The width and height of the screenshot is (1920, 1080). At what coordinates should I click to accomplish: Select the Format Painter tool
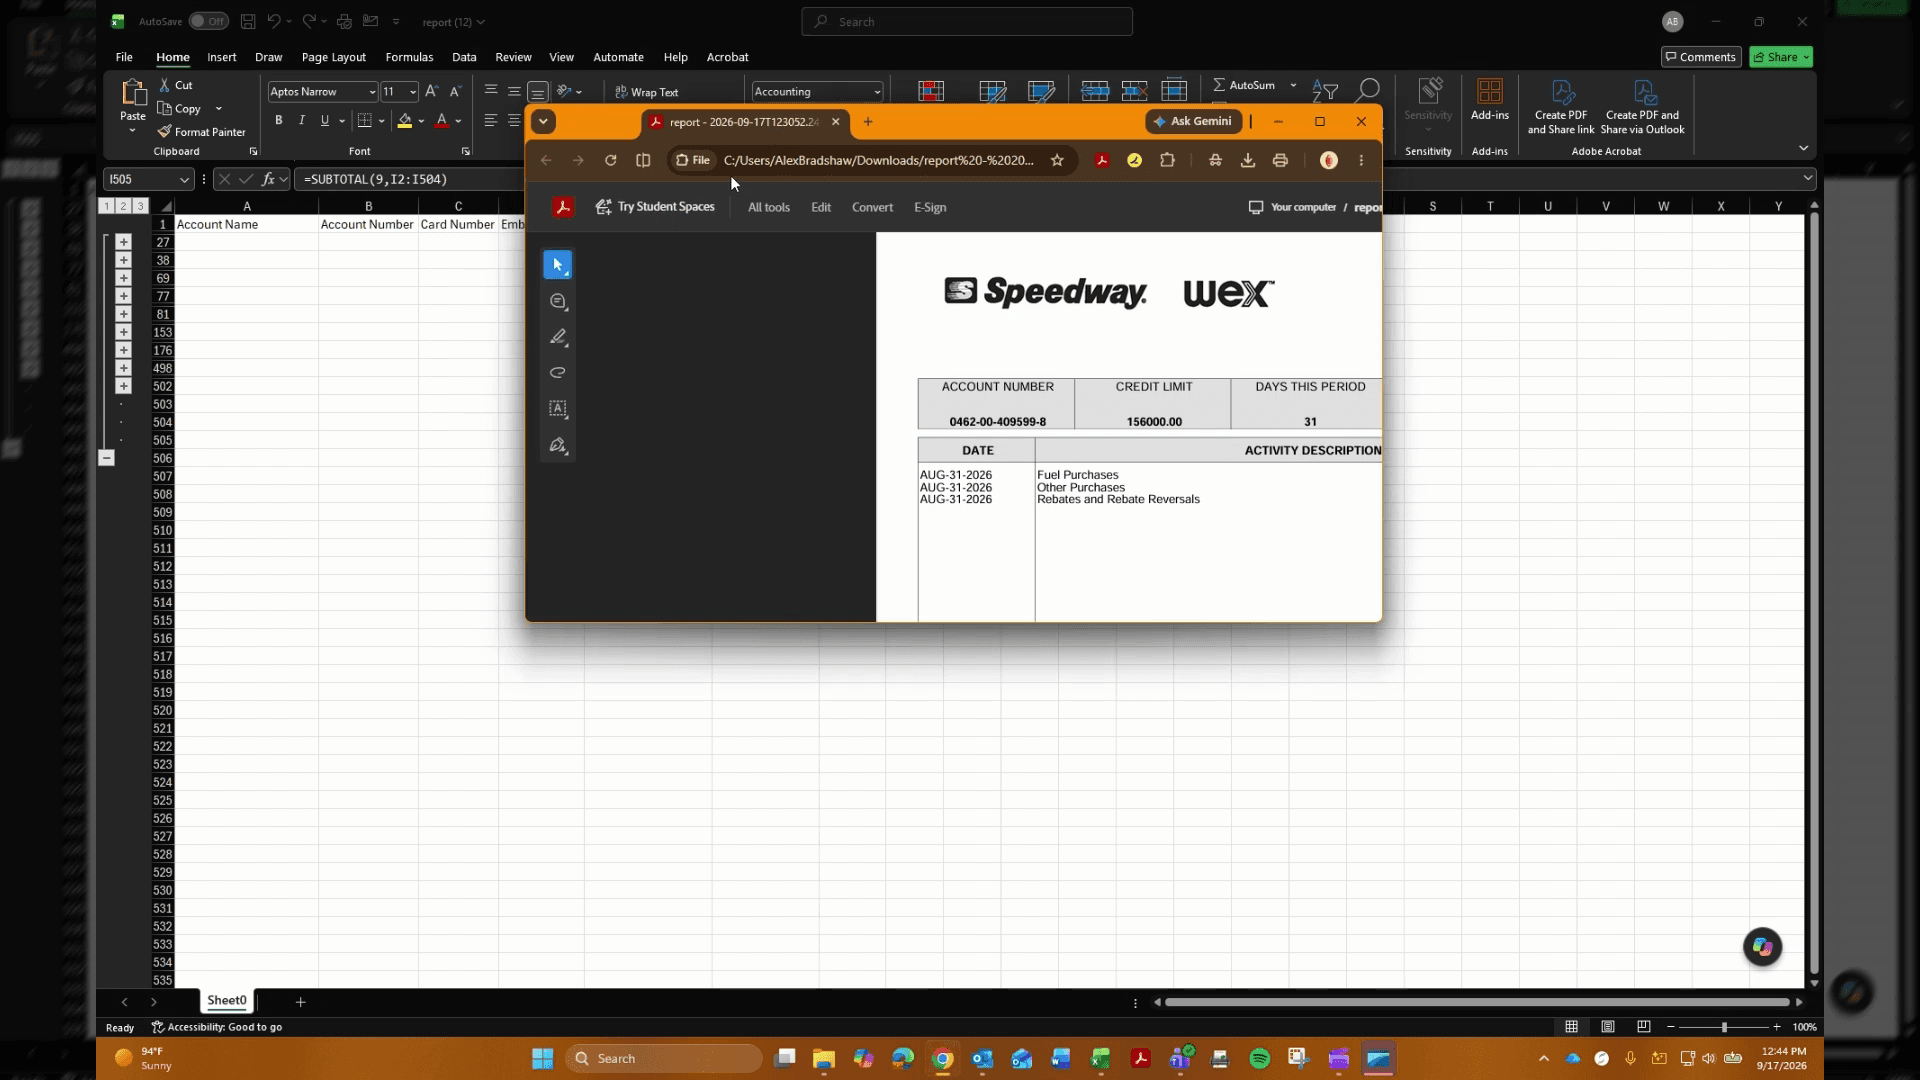201,132
